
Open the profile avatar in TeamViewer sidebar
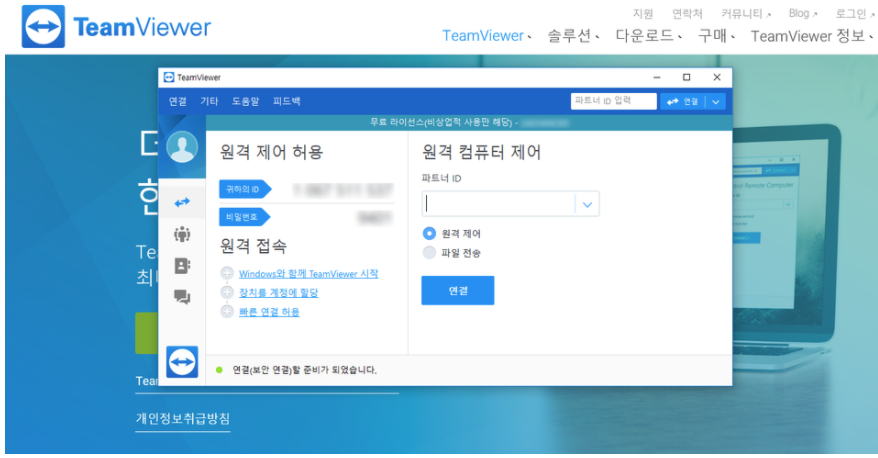pyautogui.click(x=182, y=147)
